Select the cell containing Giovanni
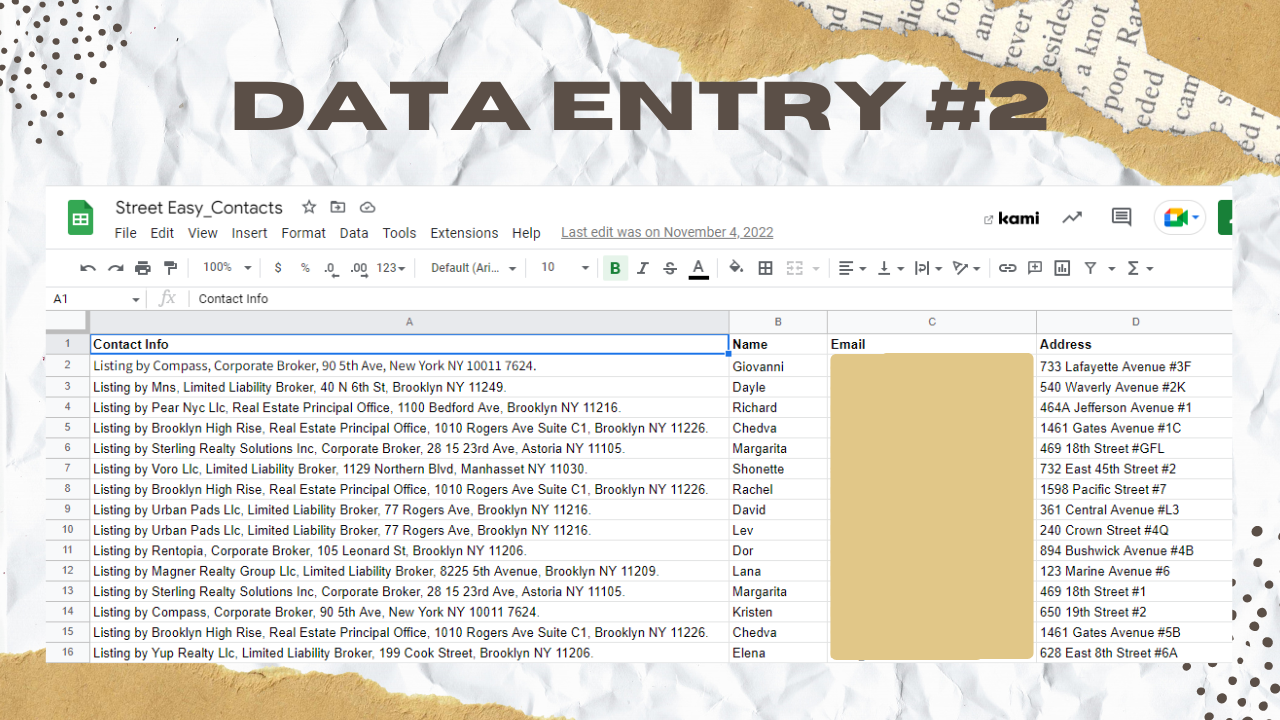This screenshot has height=720, width=1280. tap(778, 366)
